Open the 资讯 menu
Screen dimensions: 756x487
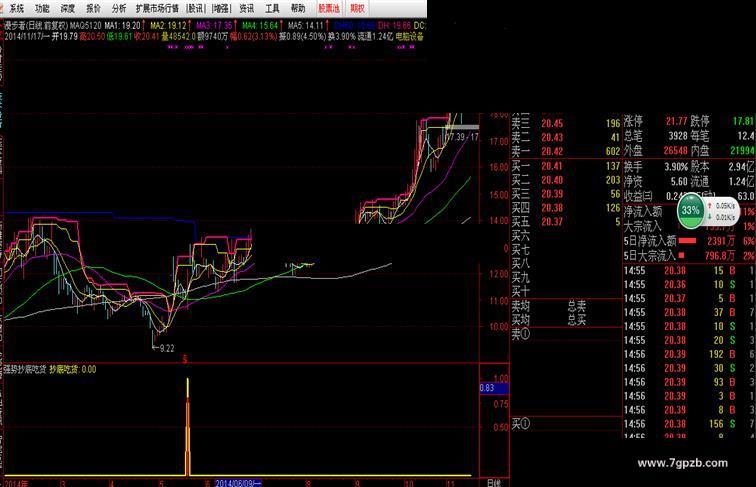[247, 8]
